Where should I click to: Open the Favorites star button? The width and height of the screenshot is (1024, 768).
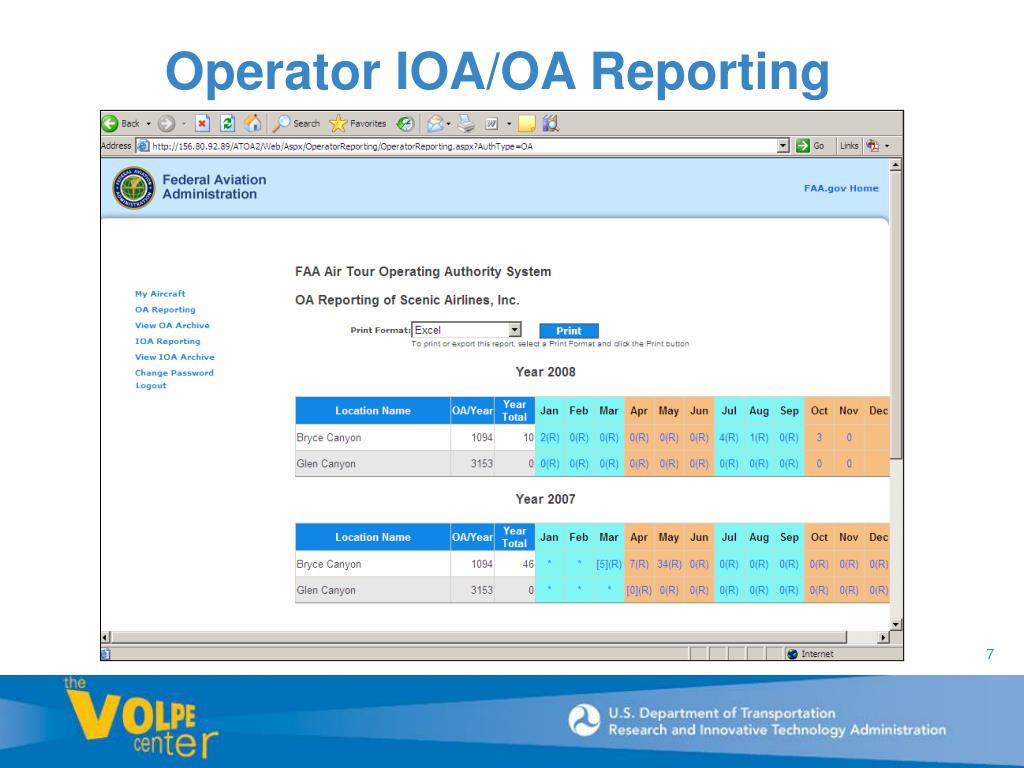(358, 123)
